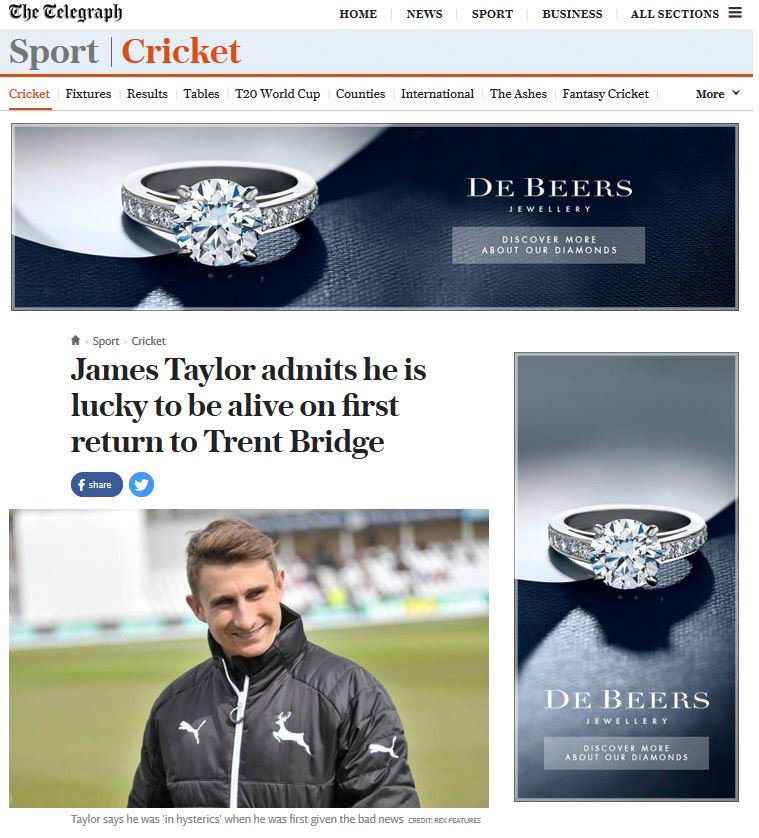759x838 pixels.
Task: Click the Sport breadcrumb link
Action: point(106,341)
